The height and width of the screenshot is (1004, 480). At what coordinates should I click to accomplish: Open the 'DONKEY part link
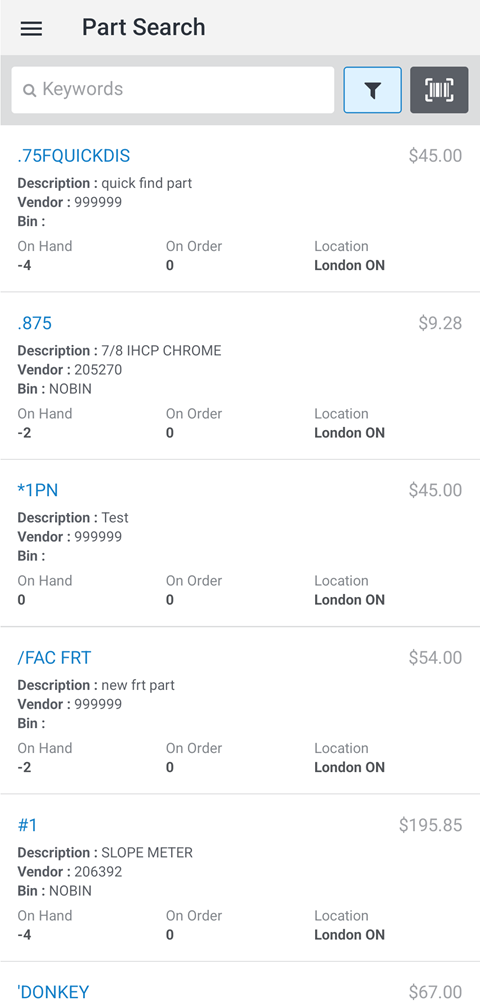[53, 992]
